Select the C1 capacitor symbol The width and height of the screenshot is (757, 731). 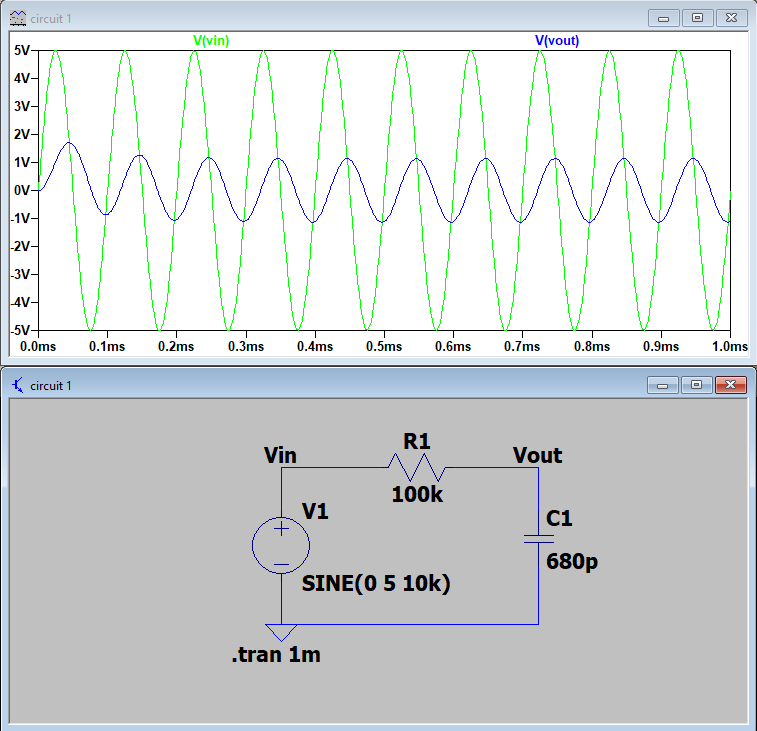point(538,539)
